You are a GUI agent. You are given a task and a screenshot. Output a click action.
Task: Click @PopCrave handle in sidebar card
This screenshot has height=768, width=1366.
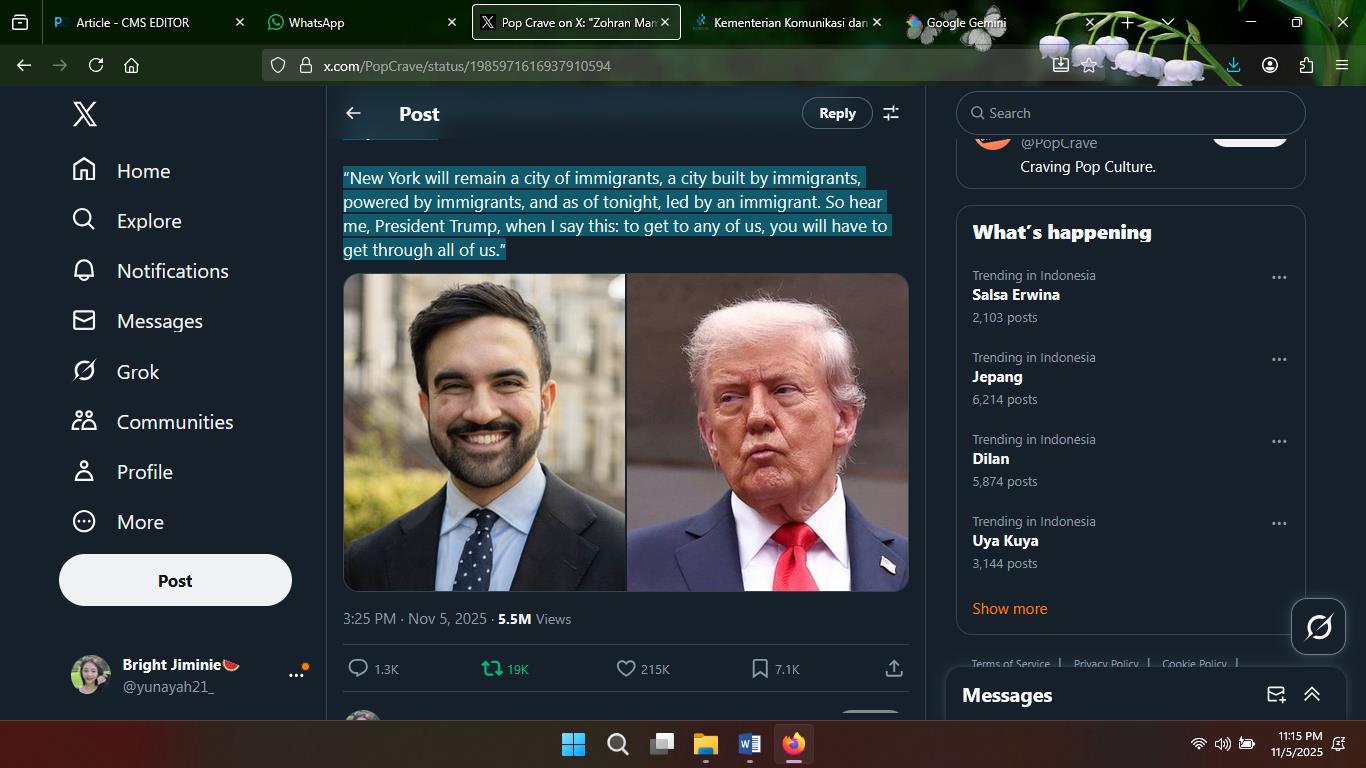(x=1058, y=143)
